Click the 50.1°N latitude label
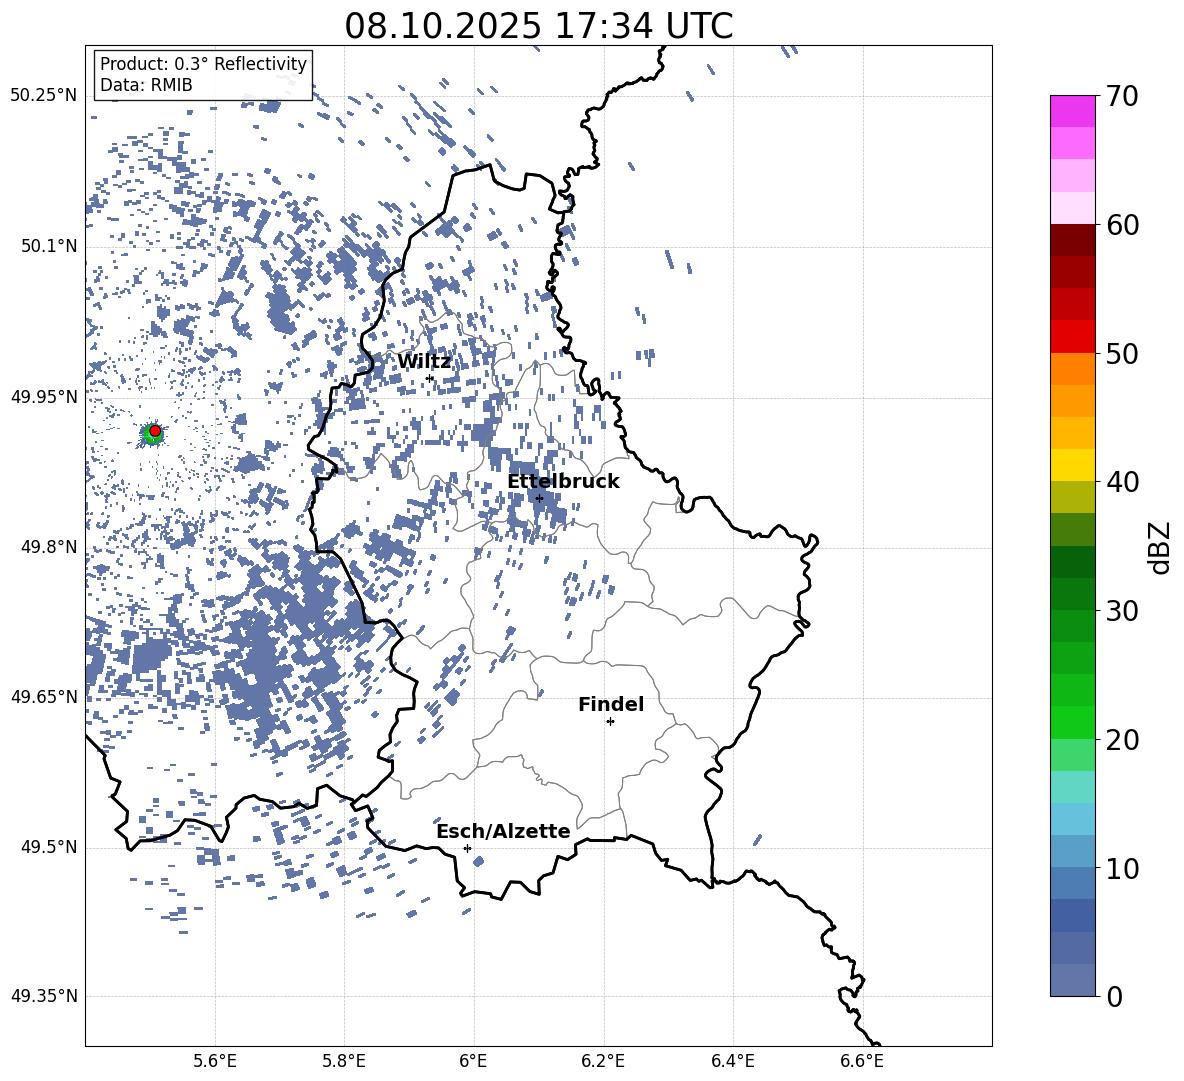Image resolution: width=1184 pixels, height=1081 pixels. [48, 247]
